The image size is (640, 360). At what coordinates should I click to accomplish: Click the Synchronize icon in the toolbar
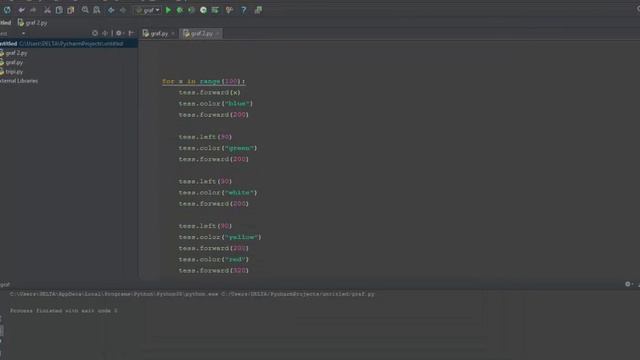[7, 10]
